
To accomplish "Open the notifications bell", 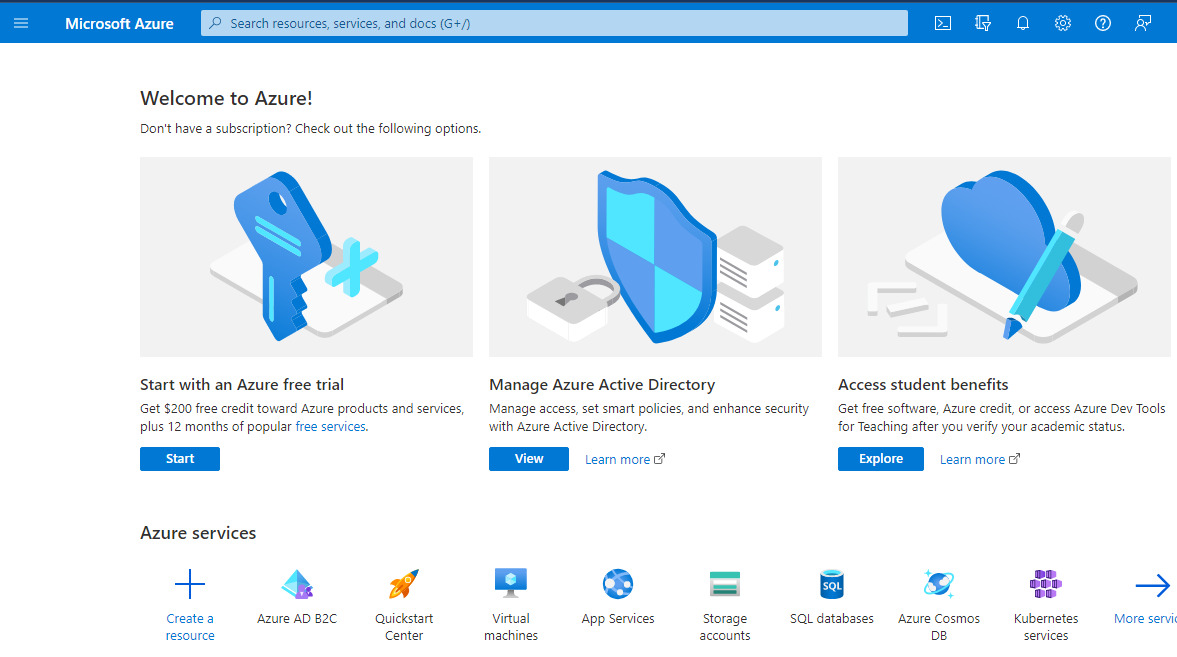I will (1022, 23).
